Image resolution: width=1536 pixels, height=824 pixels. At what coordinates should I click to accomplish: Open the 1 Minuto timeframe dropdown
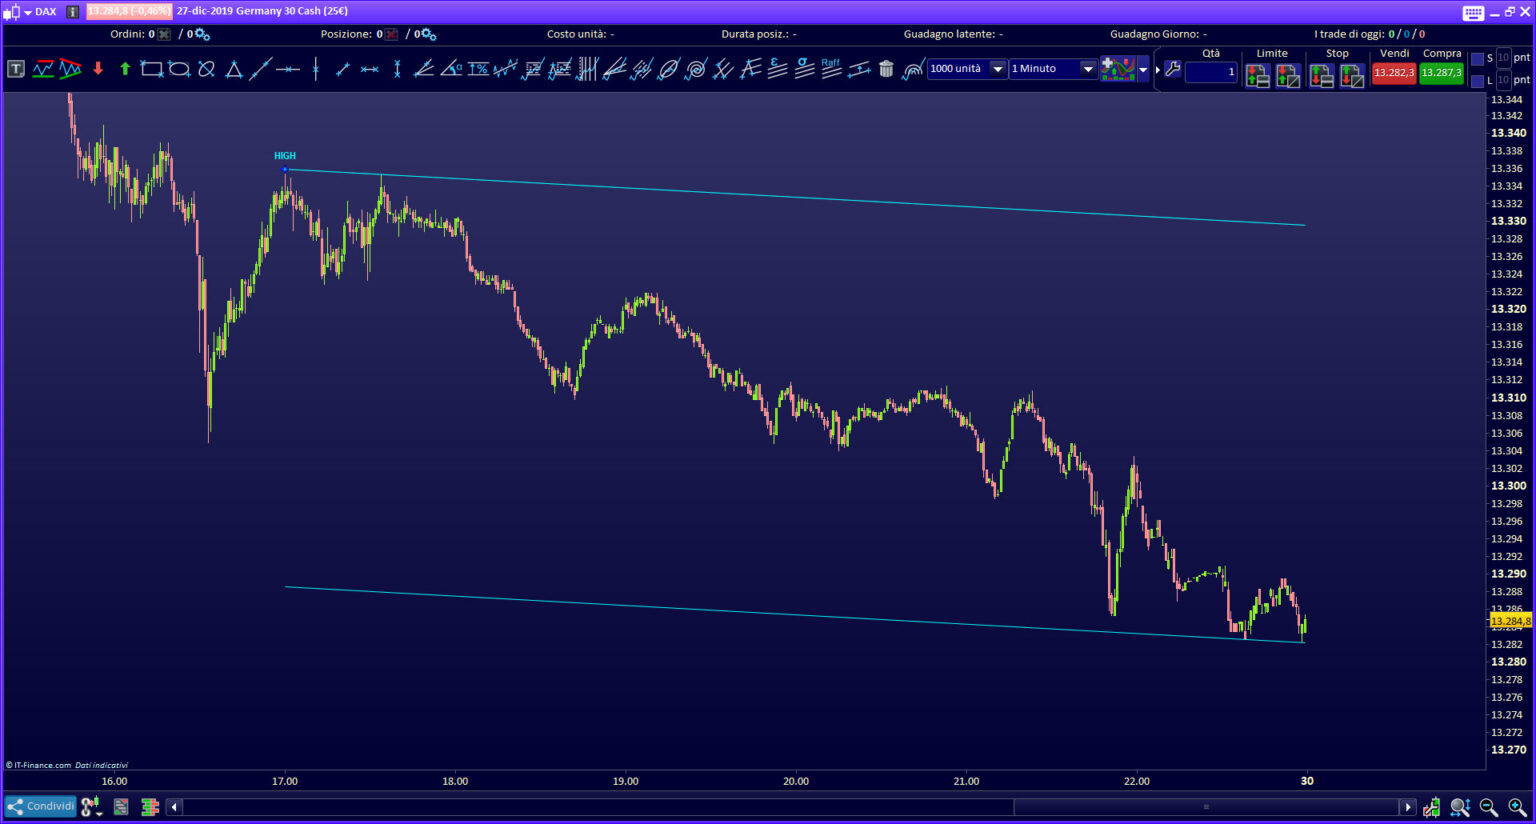1088,69
